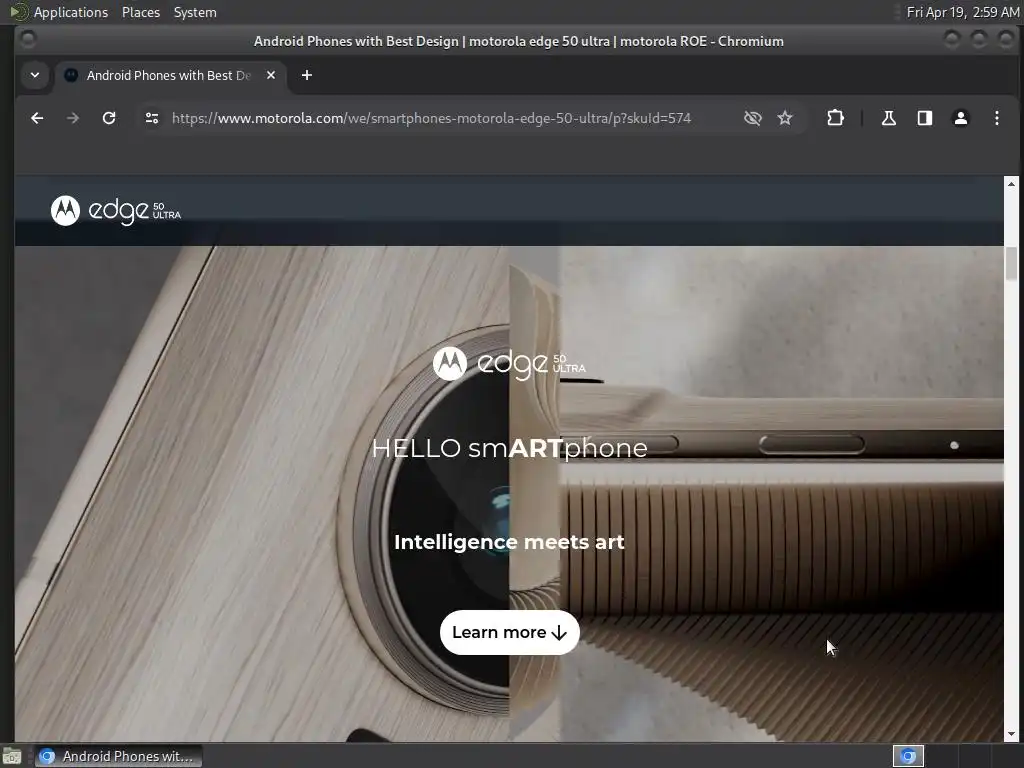Select the Android Phones with Best Design tab
The width and height of the screenshot is (1024, 768).
point(169,75)
